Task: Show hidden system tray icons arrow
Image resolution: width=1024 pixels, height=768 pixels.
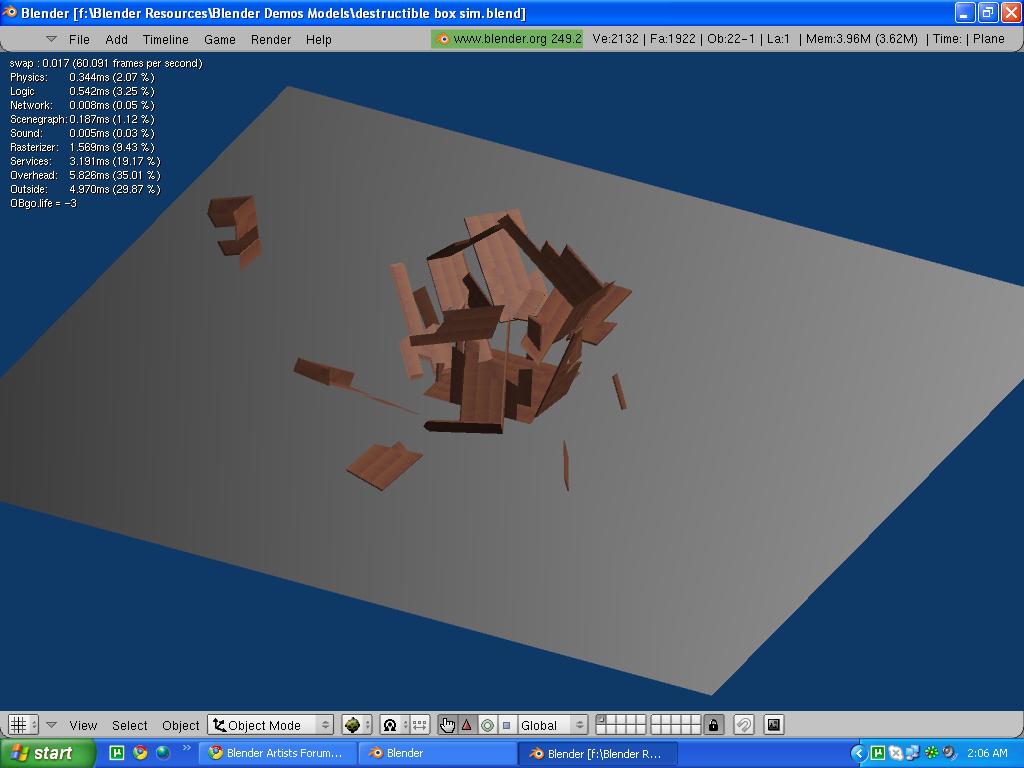Action: pyautogui.click(x=859, y=753)
